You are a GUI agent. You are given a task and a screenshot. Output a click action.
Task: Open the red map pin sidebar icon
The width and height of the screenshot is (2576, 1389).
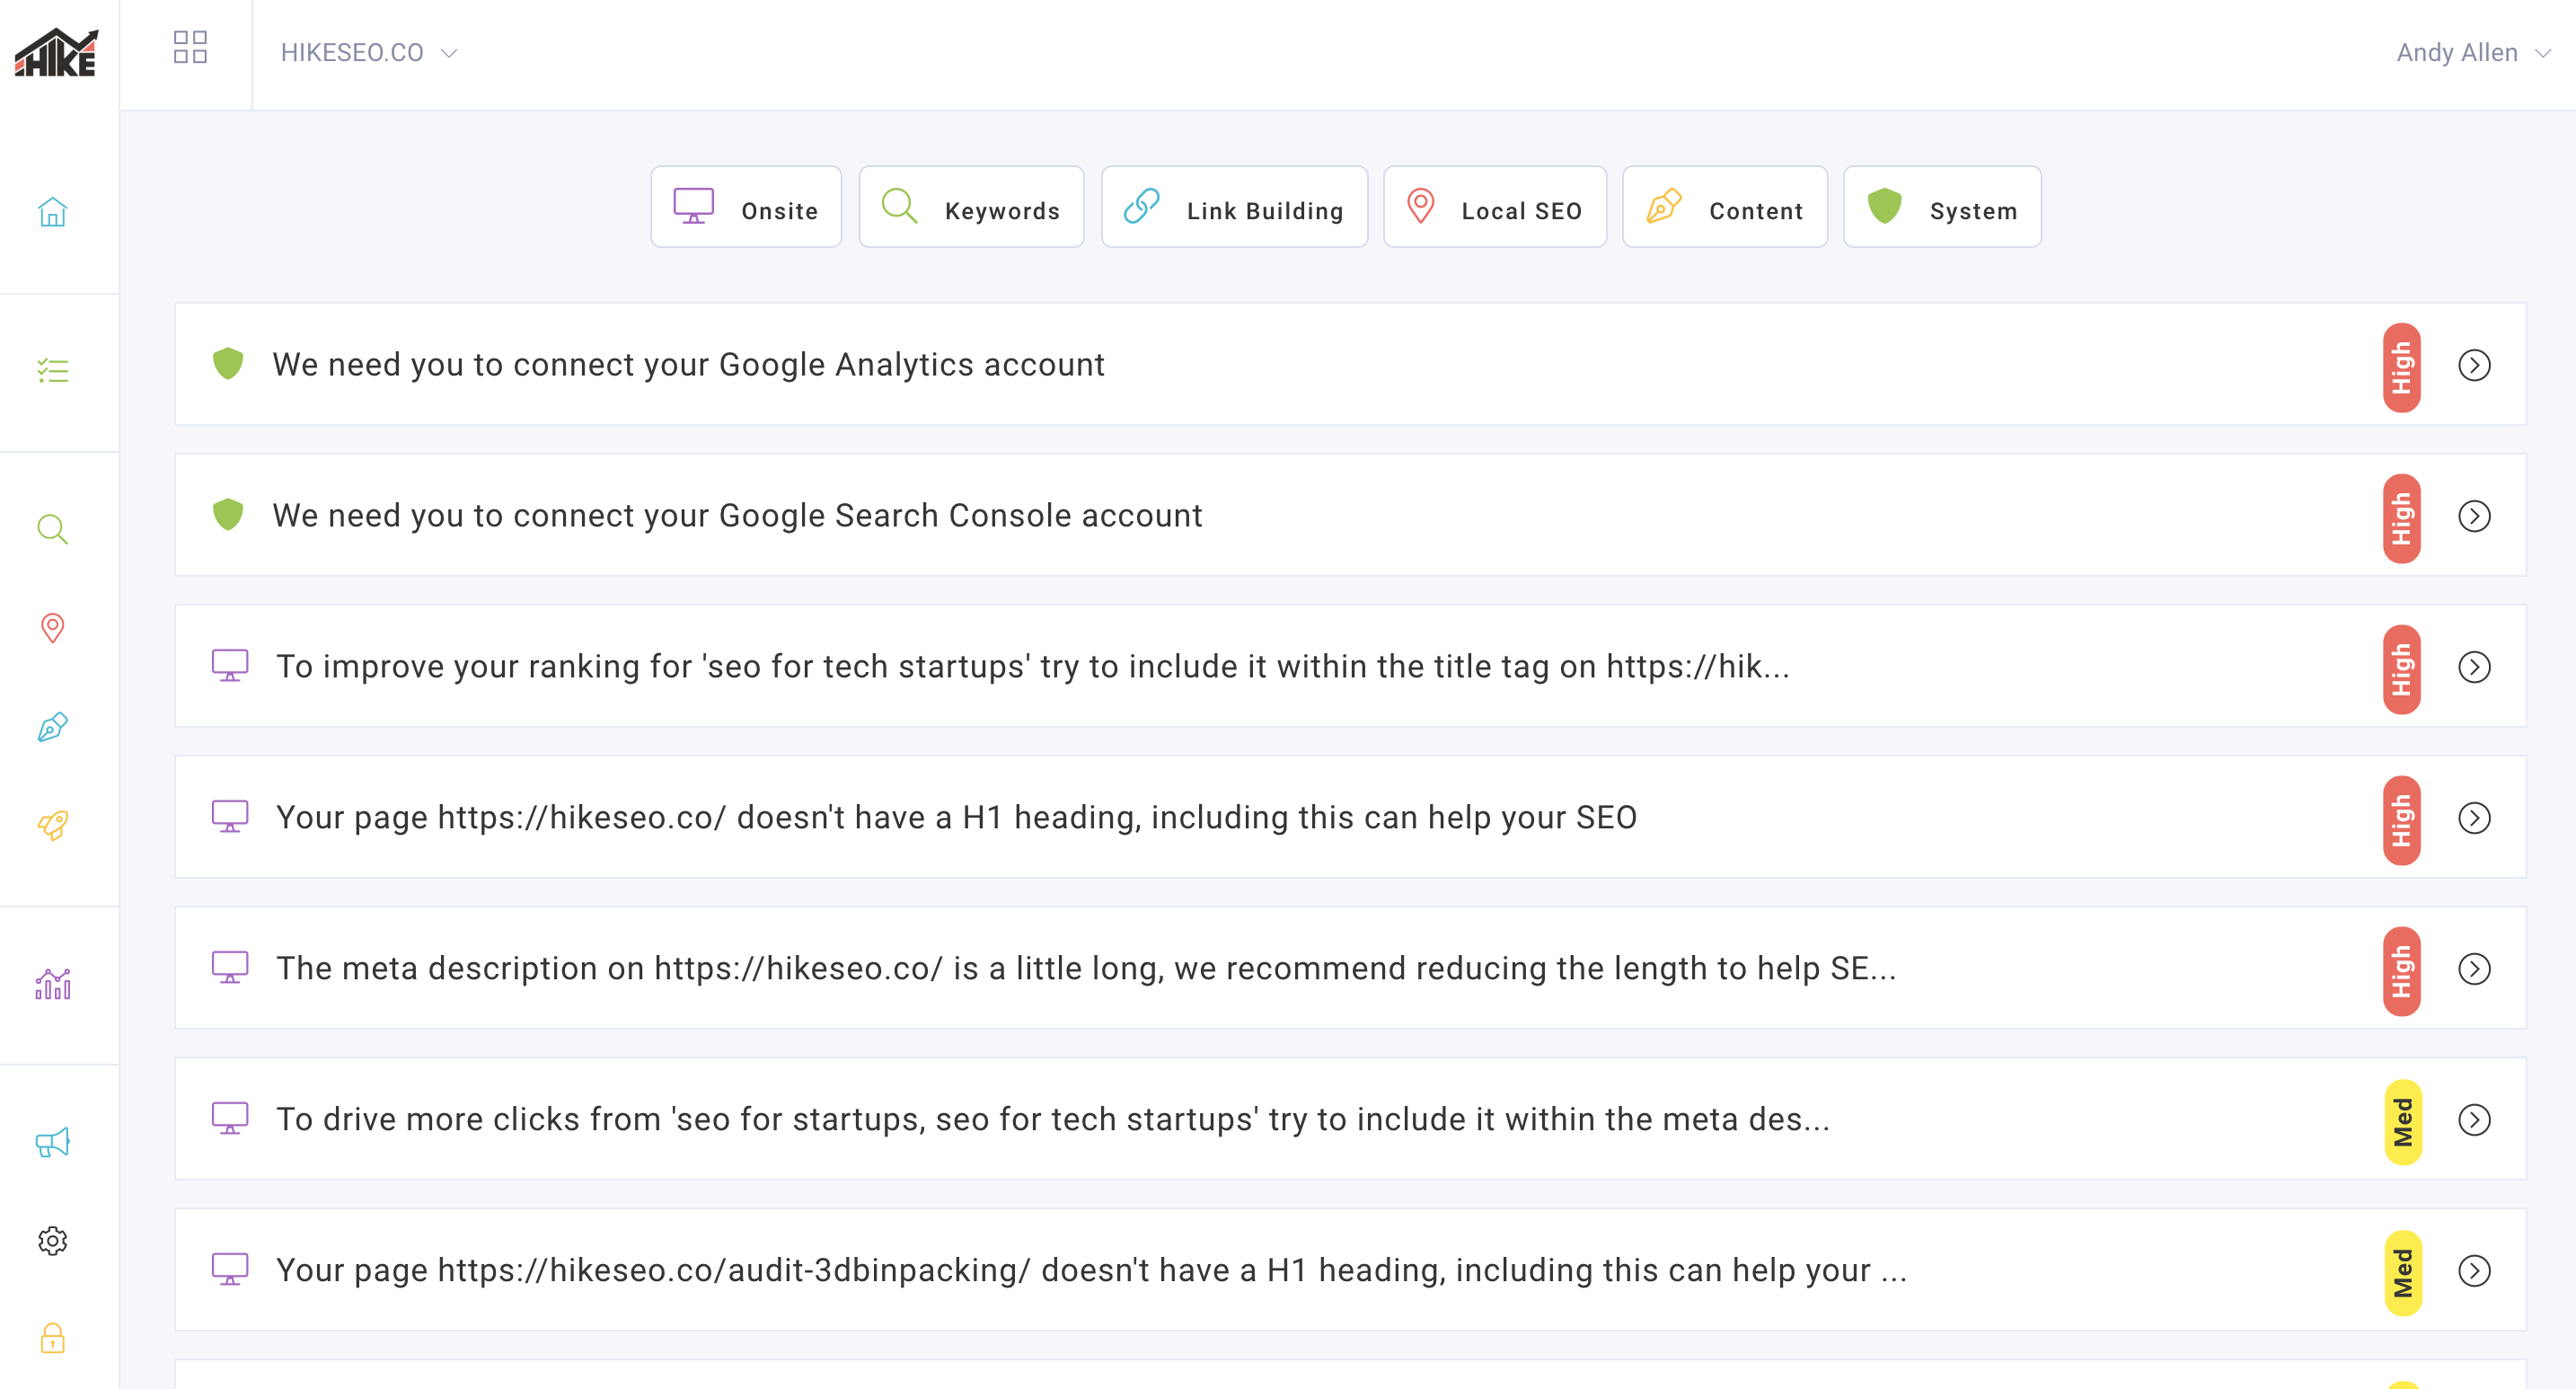pos(53,628)
